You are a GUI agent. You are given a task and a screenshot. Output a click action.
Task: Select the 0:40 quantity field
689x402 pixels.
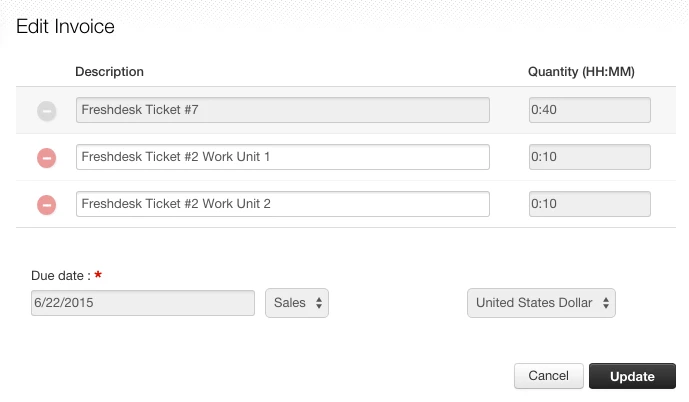589,110
